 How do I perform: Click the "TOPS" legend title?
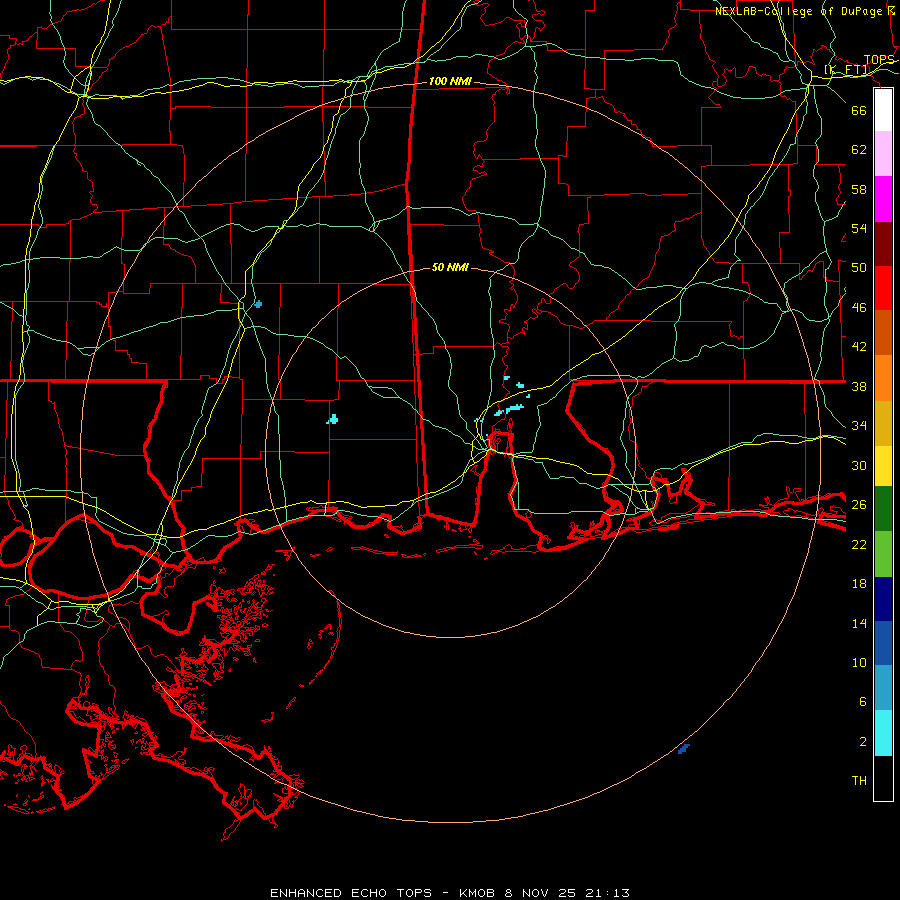879,60
